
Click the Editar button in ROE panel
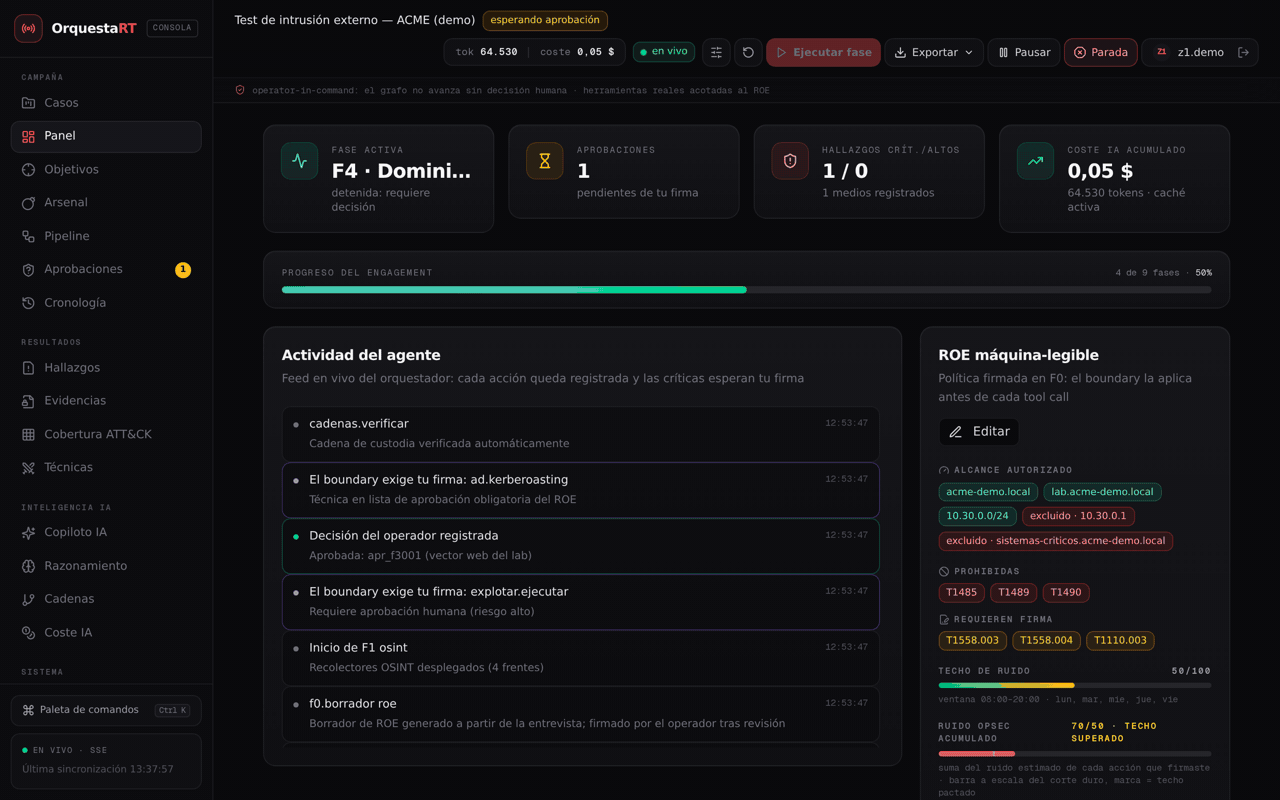[979, 431]
